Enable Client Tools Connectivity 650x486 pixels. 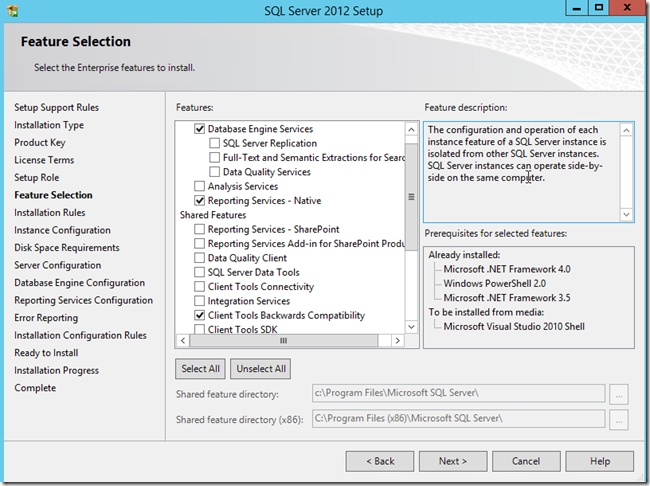coord(199,287)
